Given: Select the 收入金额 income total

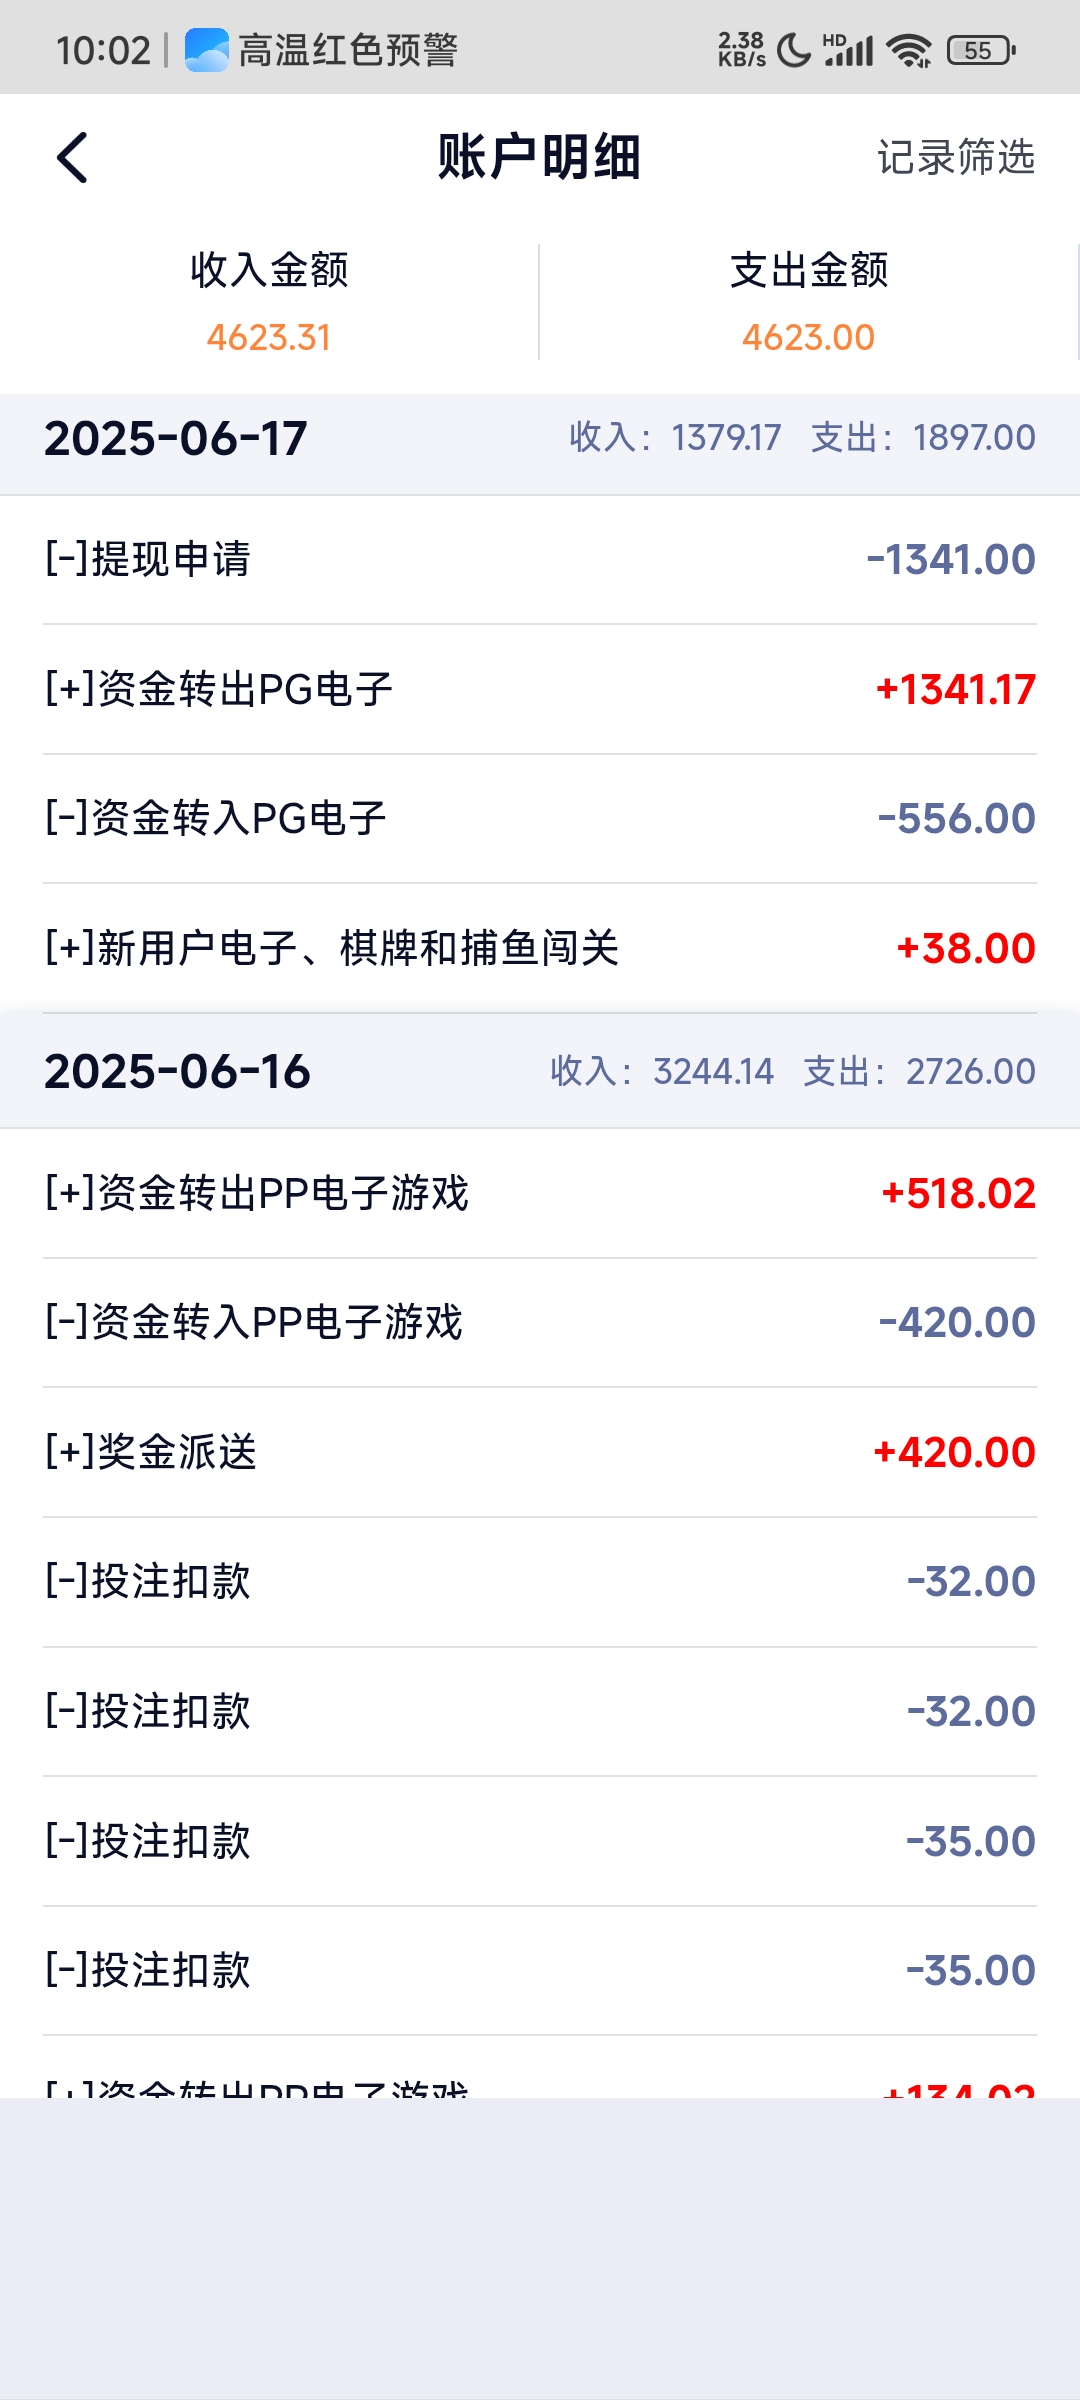Looking at the screenshot, I should [269, 302].
